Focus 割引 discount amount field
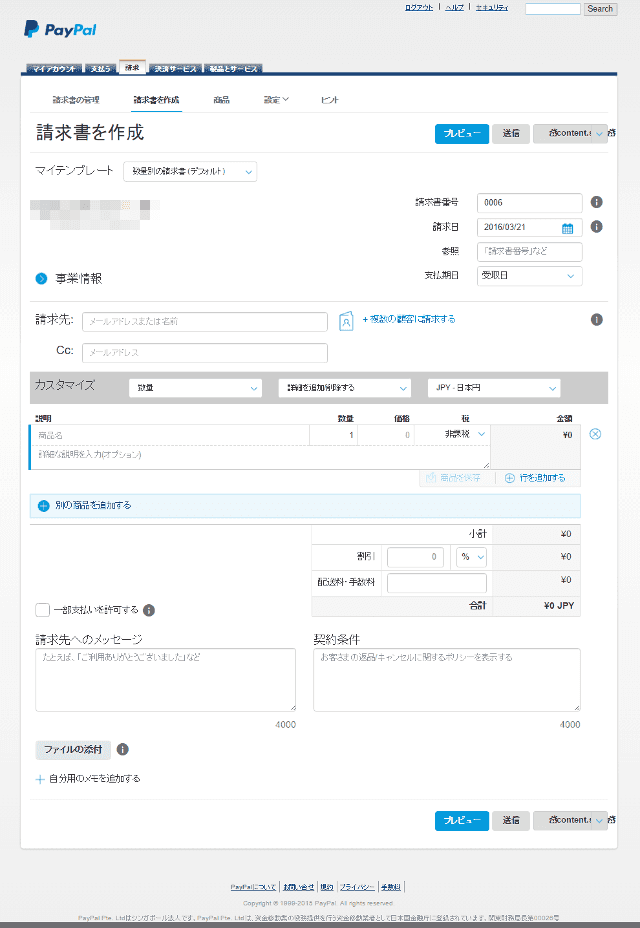 click(415, 557)
